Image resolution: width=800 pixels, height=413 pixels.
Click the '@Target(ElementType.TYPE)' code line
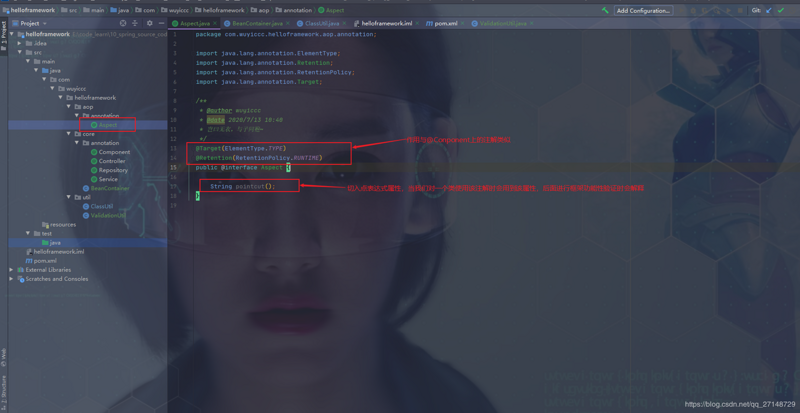[241, 148]
